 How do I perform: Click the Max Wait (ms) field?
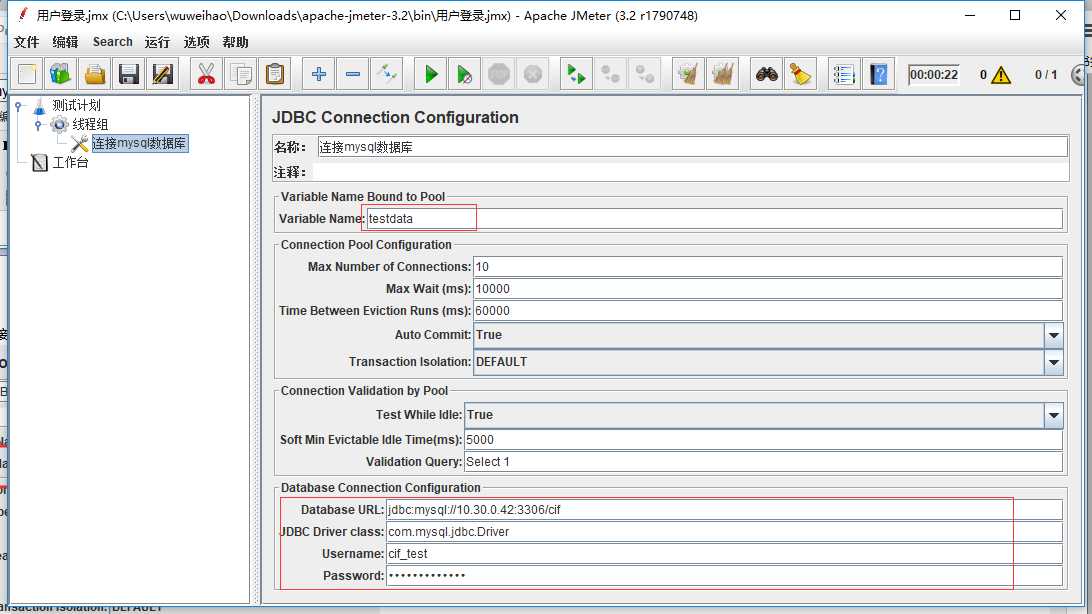pyautogui.click(x=767, y=289)
